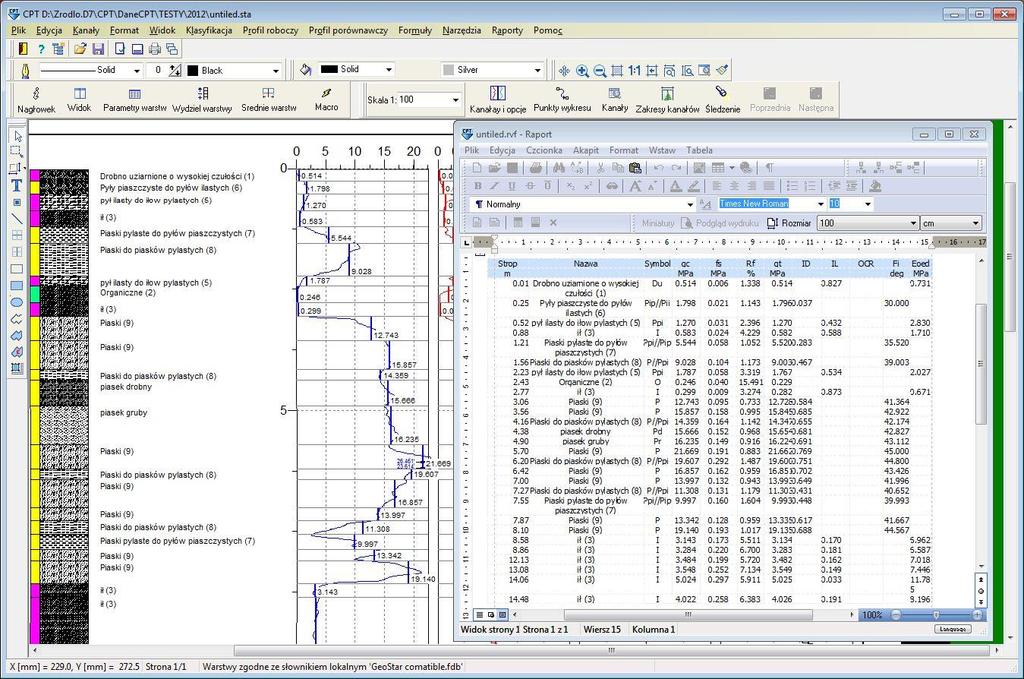The width and height of the screenshot is (1024, 679).
Task: Open Zakresy kanałów tool
Action: (x=667, y=100)
